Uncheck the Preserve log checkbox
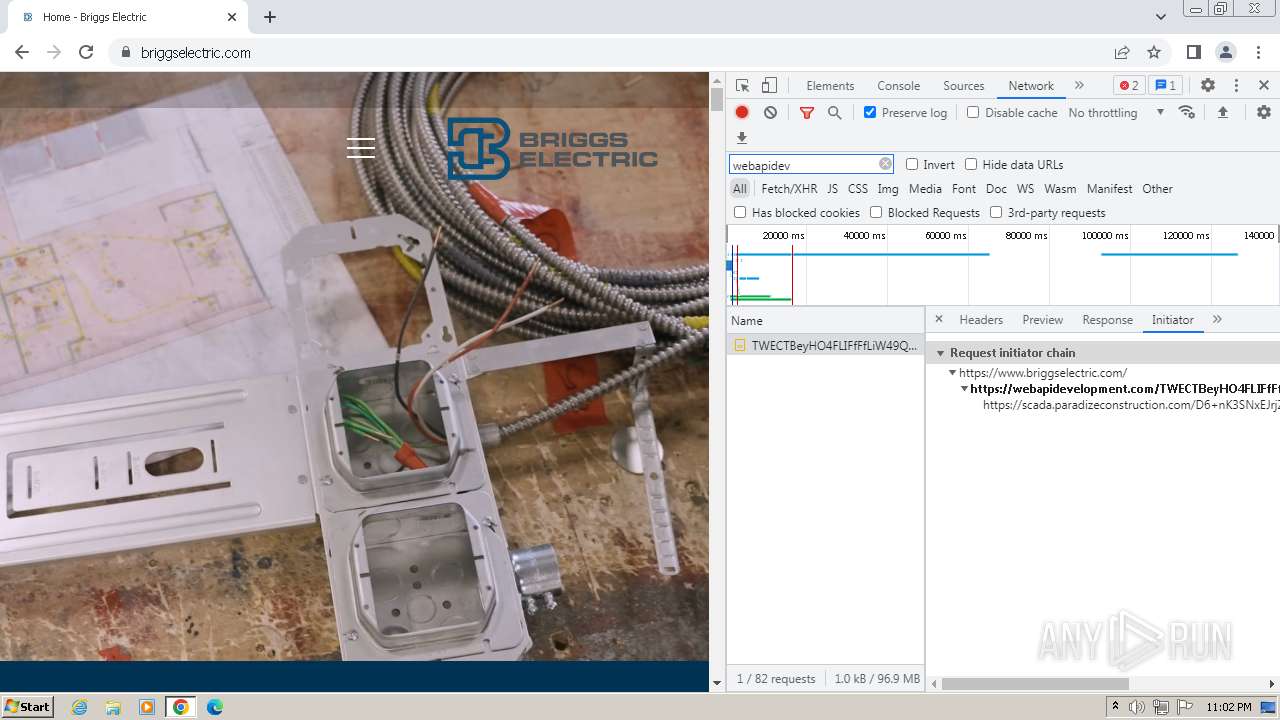1280x720 pixels. (x=870, y=112)
